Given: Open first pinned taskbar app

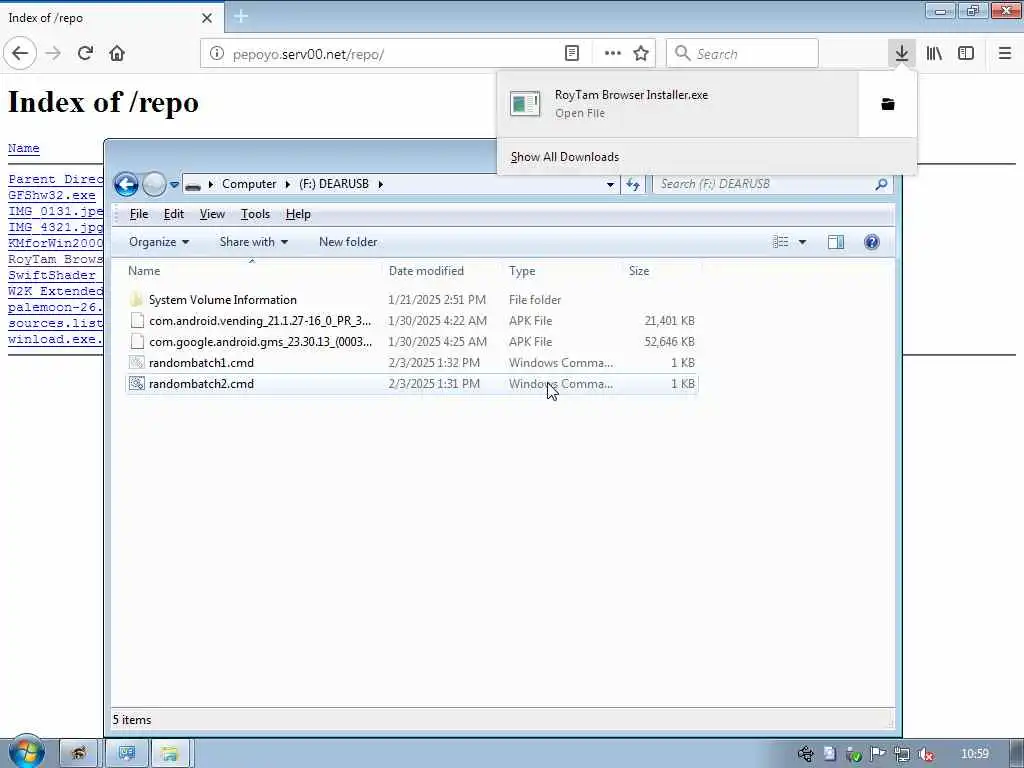Looking at the screenshot, I should pyautogui.click(x=78, y=754).
